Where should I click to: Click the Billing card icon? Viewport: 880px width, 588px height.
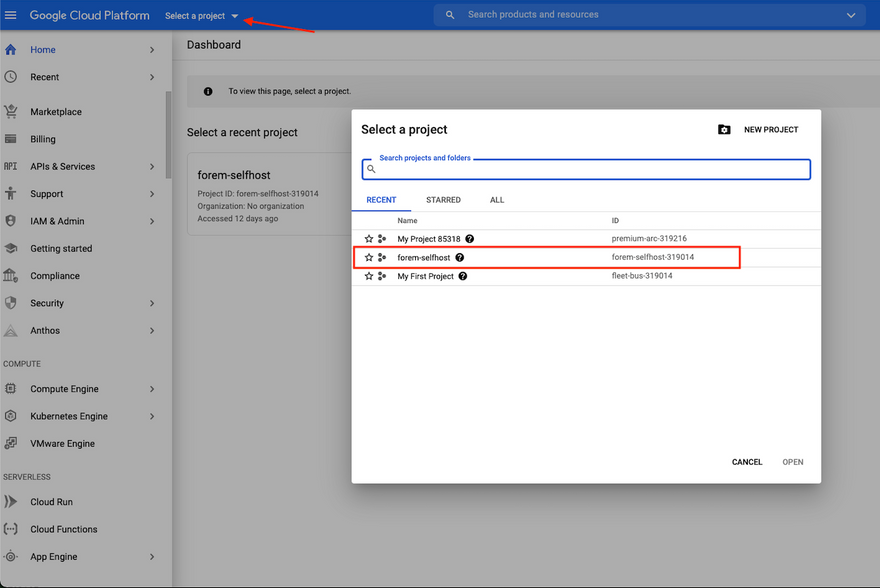point(11,139)
